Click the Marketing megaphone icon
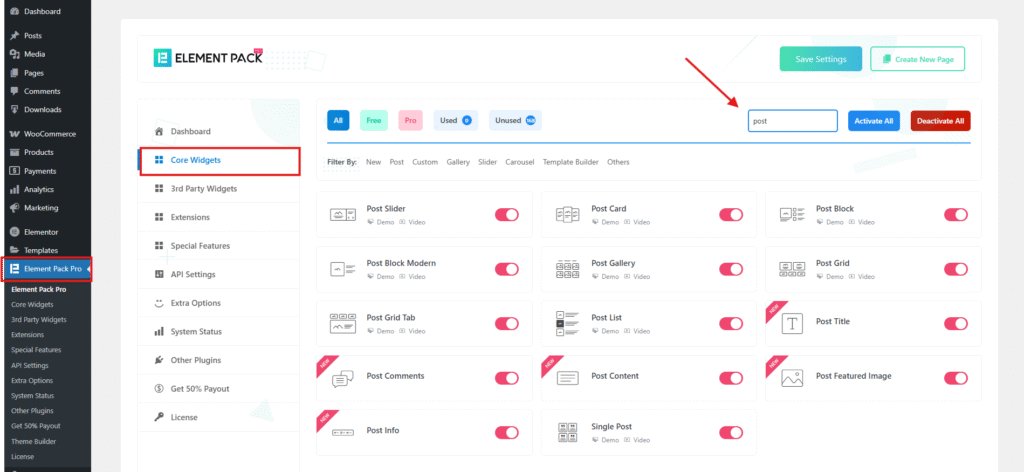Image resolution: width=1024 pixels, height=472 pixels. (x=14, y=208)
